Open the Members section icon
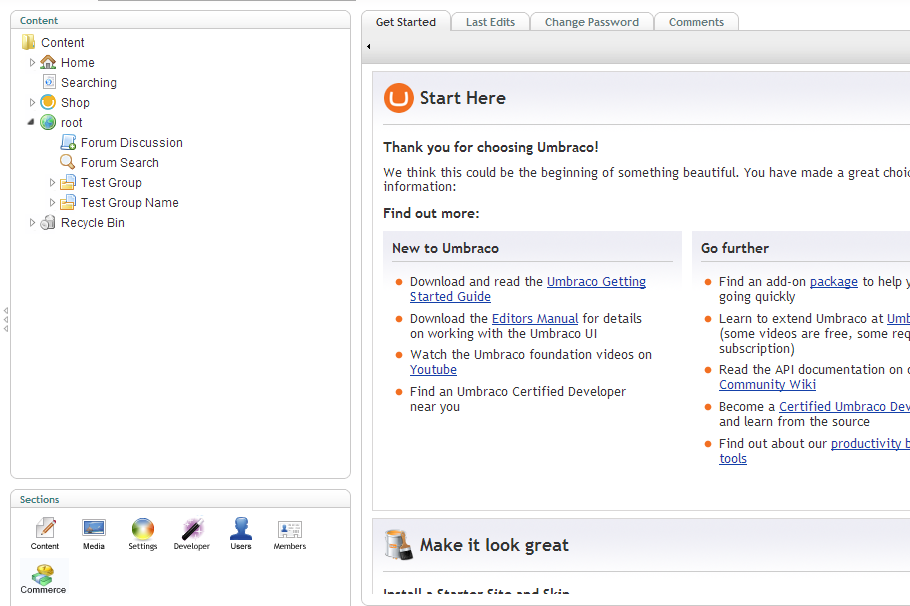Screen dimensions: 910x606 [290, 533]
